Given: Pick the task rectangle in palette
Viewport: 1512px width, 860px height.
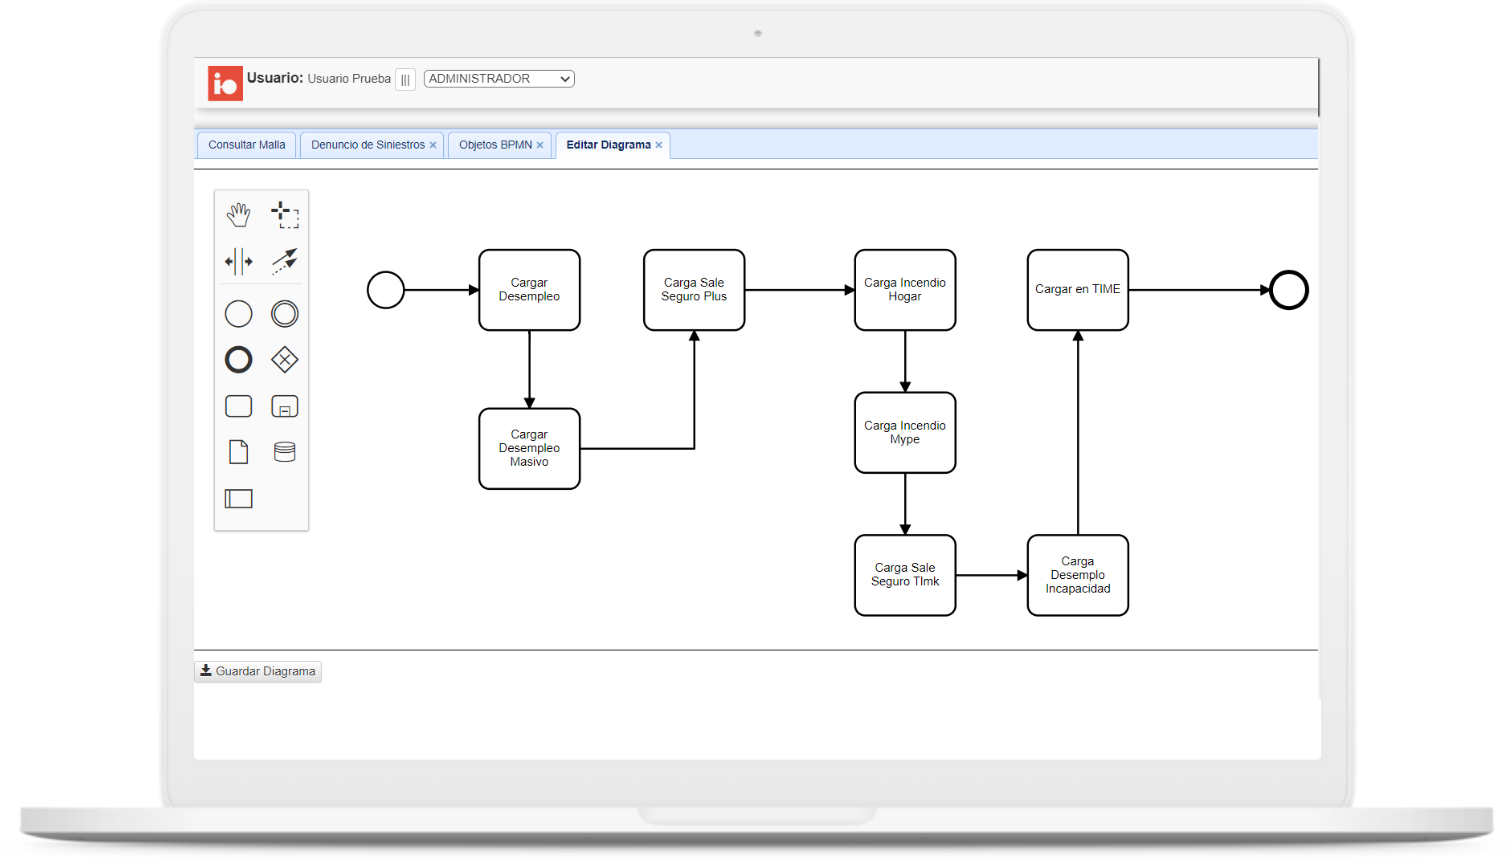Looking at the screenshot, I should [238, 406].
